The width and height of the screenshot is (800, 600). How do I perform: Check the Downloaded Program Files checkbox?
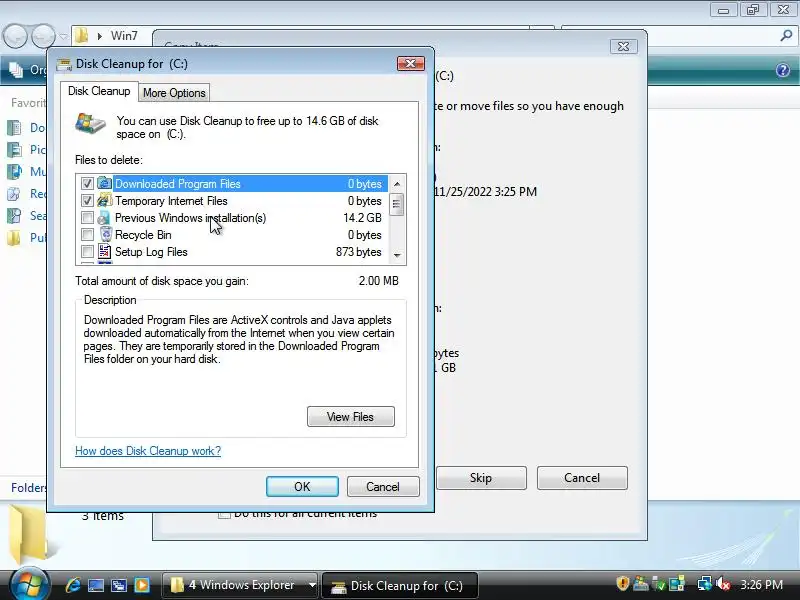point(87,184)
